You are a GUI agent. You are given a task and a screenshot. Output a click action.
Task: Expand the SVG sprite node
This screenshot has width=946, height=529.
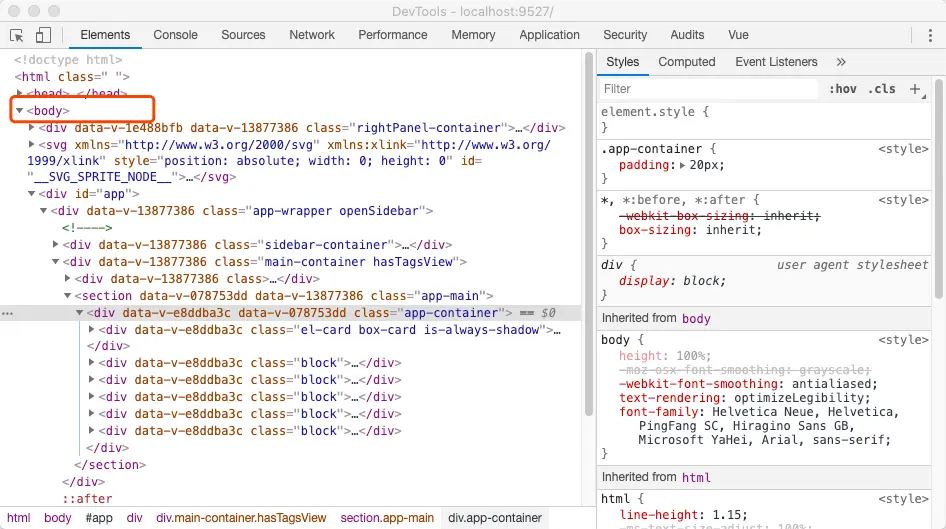(31, 144)
